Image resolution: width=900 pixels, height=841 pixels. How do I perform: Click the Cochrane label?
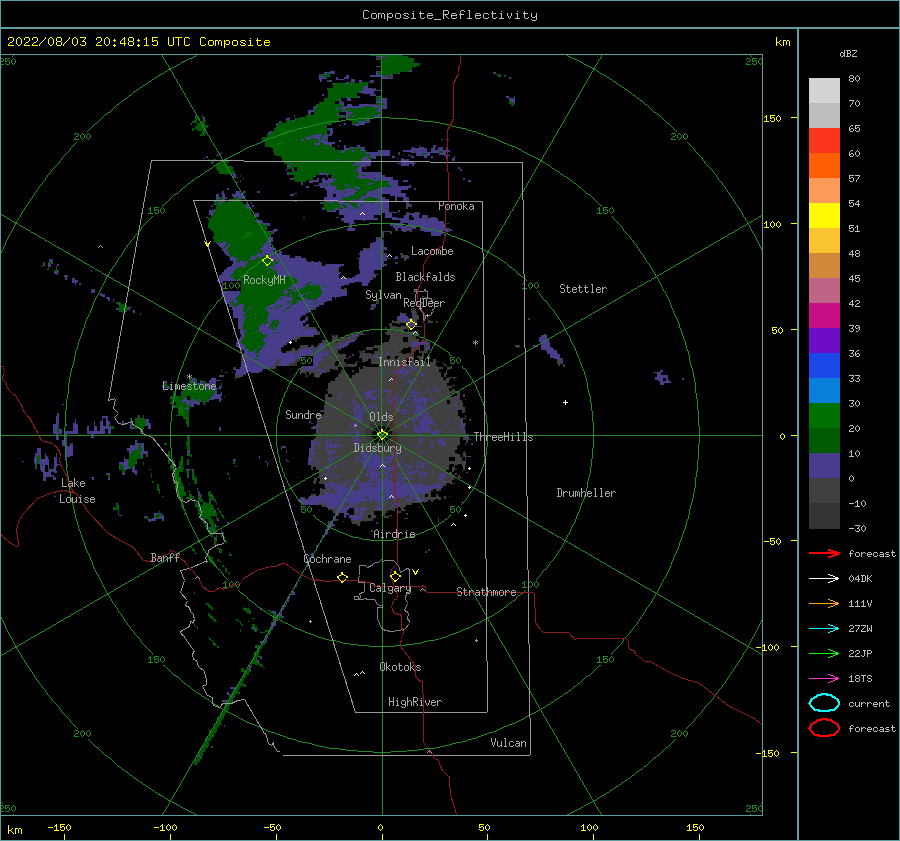[327, 559]
